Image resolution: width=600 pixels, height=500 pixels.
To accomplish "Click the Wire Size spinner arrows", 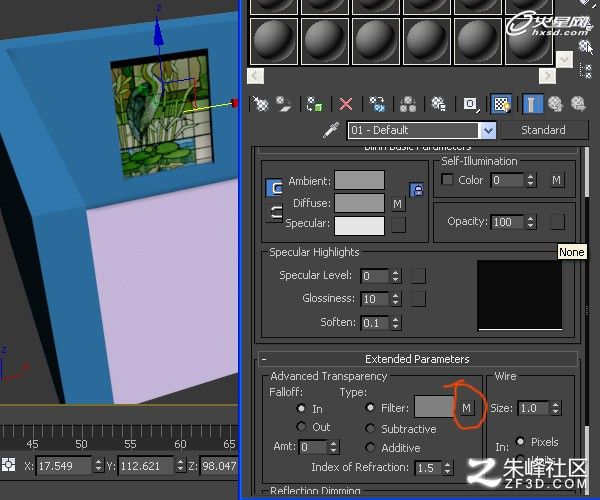I will pyautogui.click(x=556, y=408).
